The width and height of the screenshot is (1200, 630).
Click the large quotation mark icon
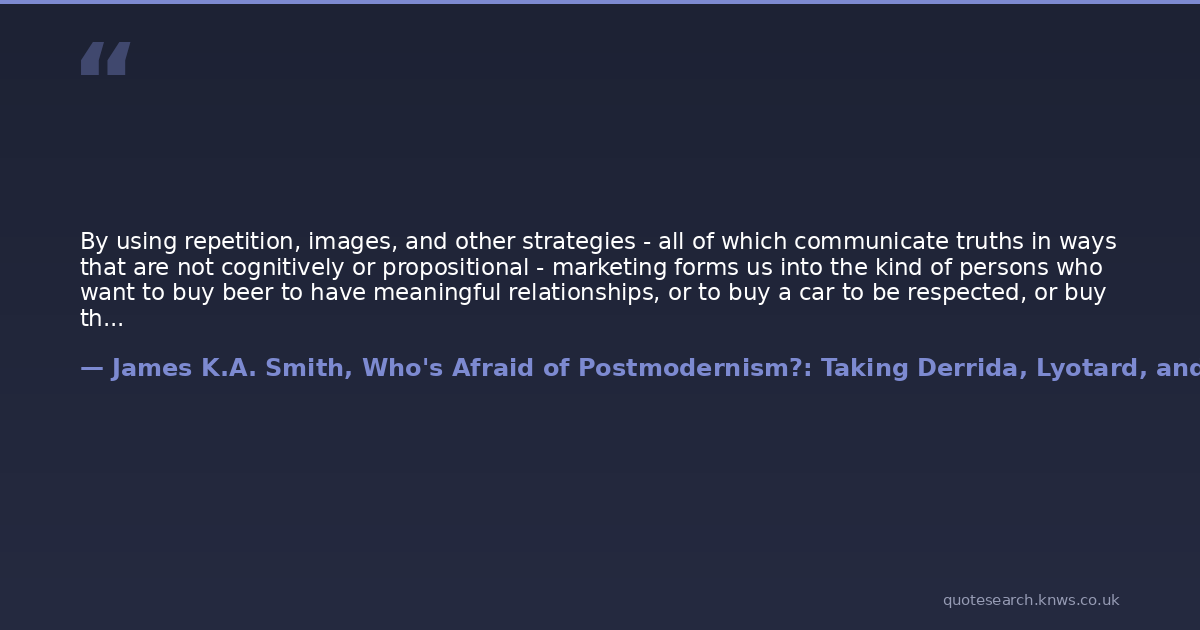(105, 59)
